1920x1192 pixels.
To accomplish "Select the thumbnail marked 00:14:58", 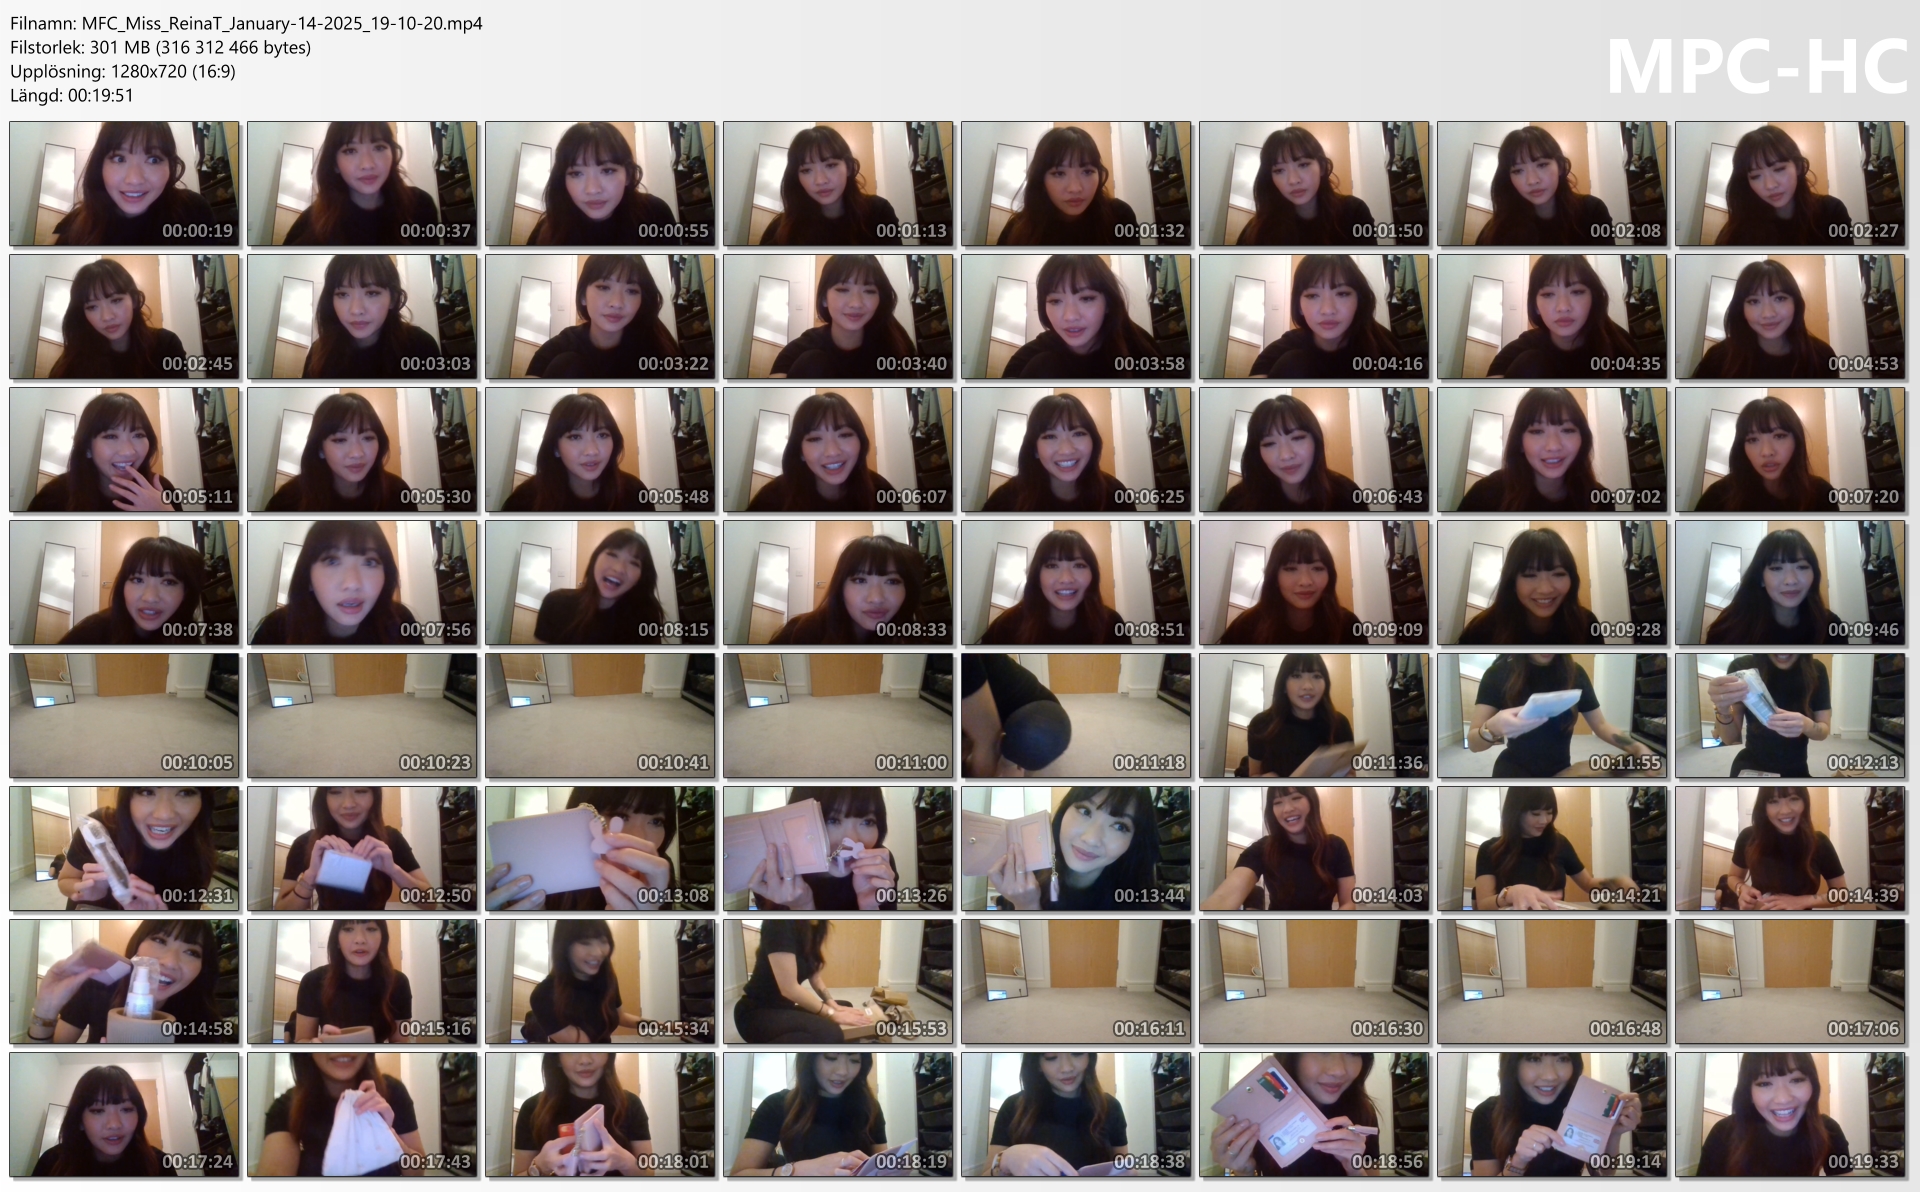I will (124, 981).
